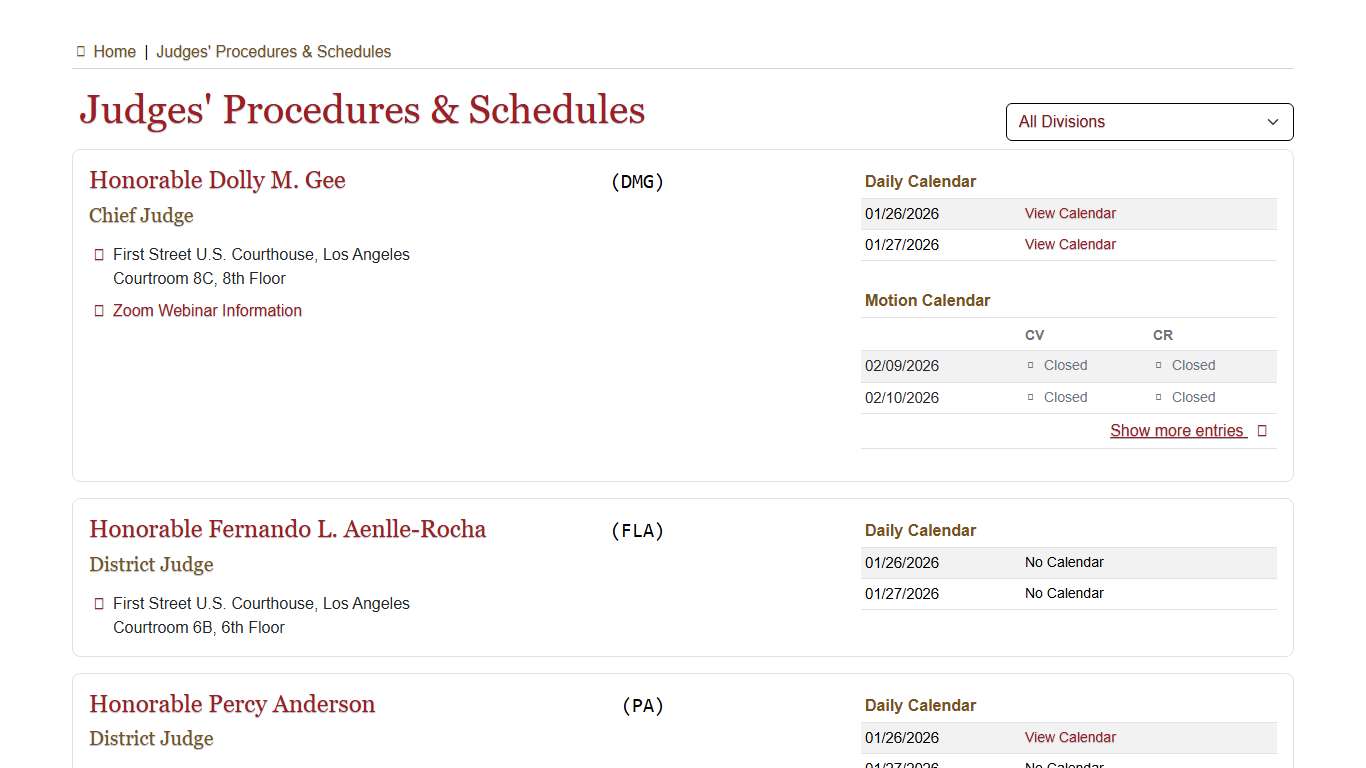
Task: Click the arrow icon beside Show more entries
Action: click(1262, 431)
